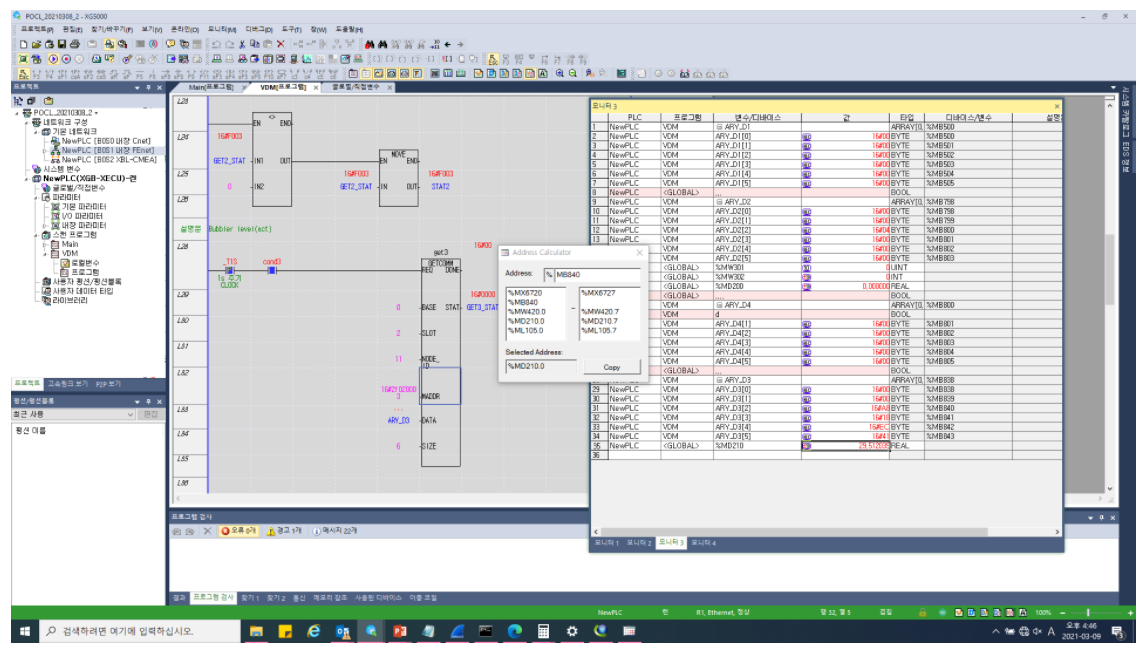Click the zoom slider in status bar
Viewport: 1142px width, 655px height.
click(1088, 611)
